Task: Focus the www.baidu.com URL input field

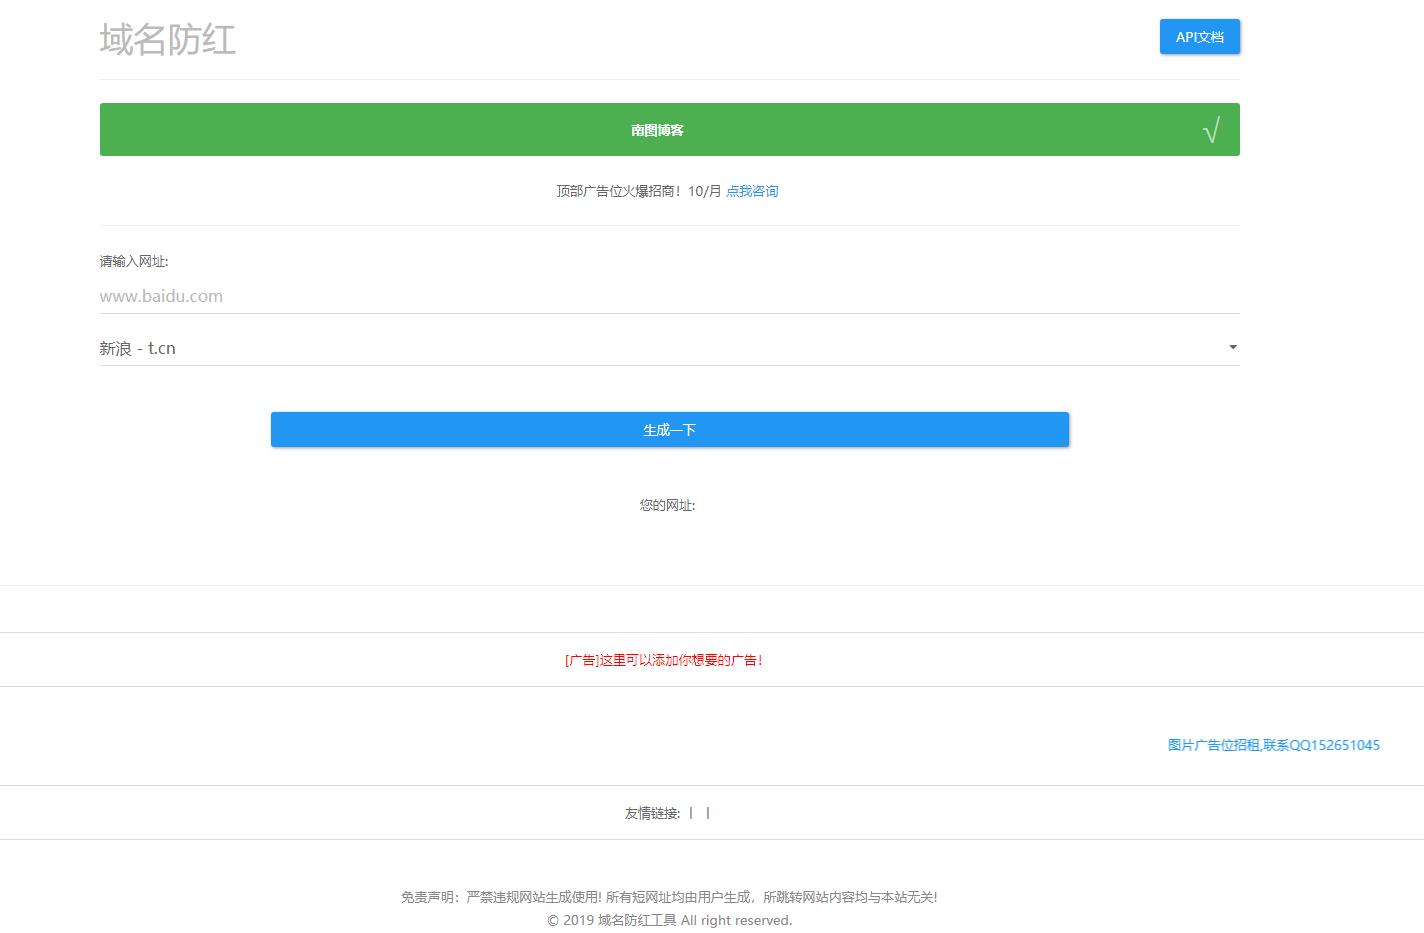Action: point(668,296)
